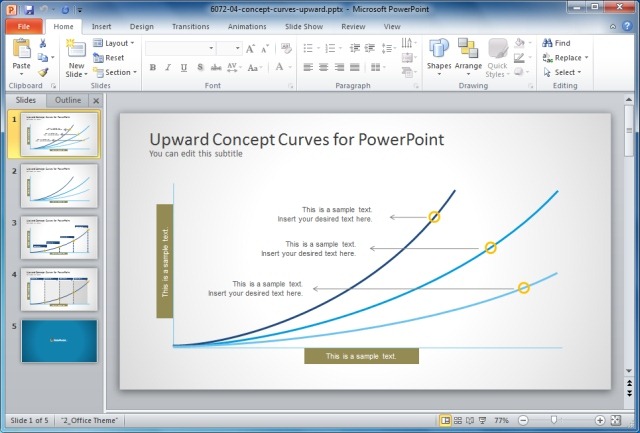
Task: Click the Paste clipboard icon
Action: click(x=22, y=49)
